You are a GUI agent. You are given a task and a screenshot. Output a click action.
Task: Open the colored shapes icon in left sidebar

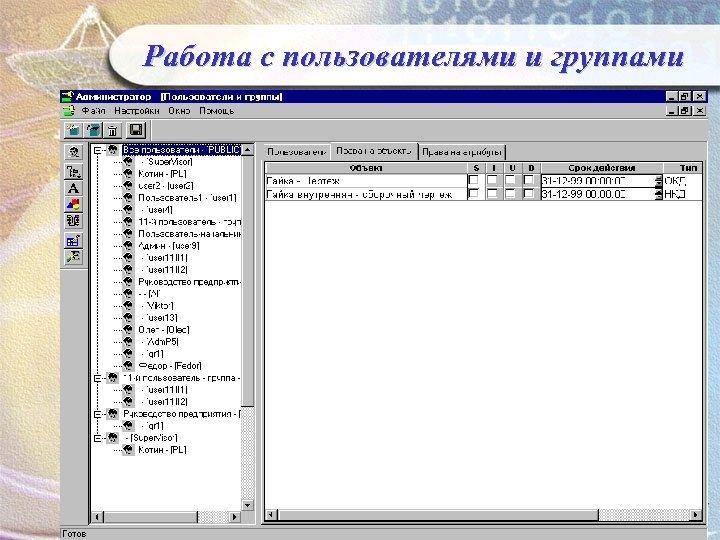click(x=73, y=204)
